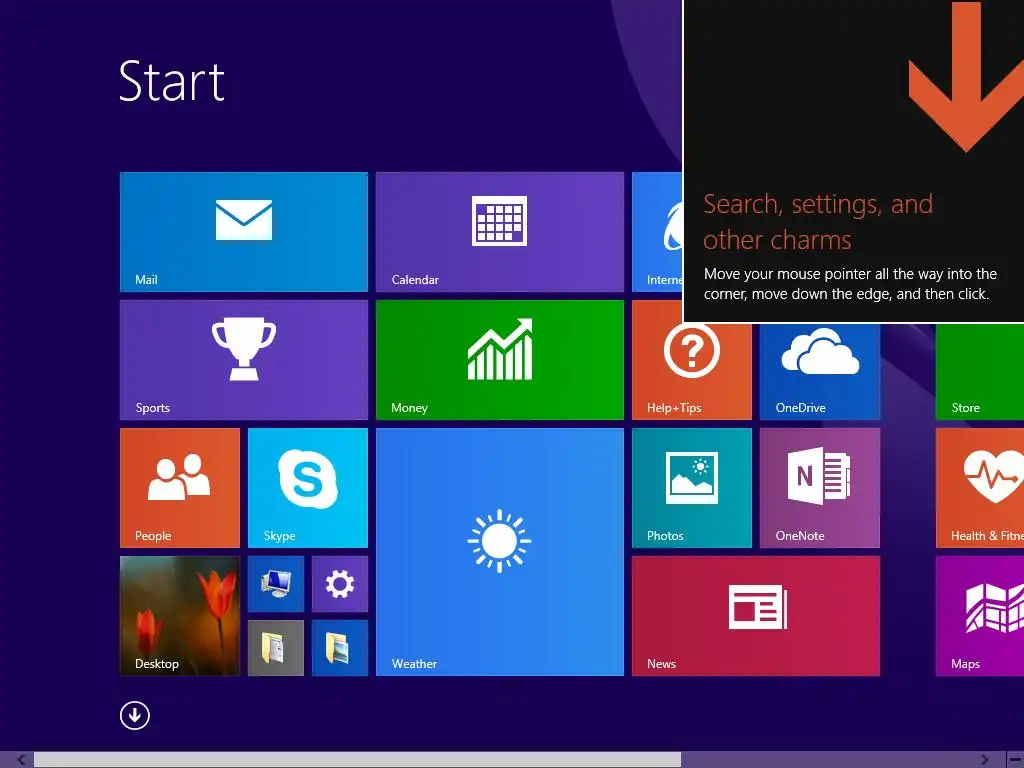This screenshot has width=1024, height=768.
Task: Show all apps with down arrow button
Action: coord(135,715)
